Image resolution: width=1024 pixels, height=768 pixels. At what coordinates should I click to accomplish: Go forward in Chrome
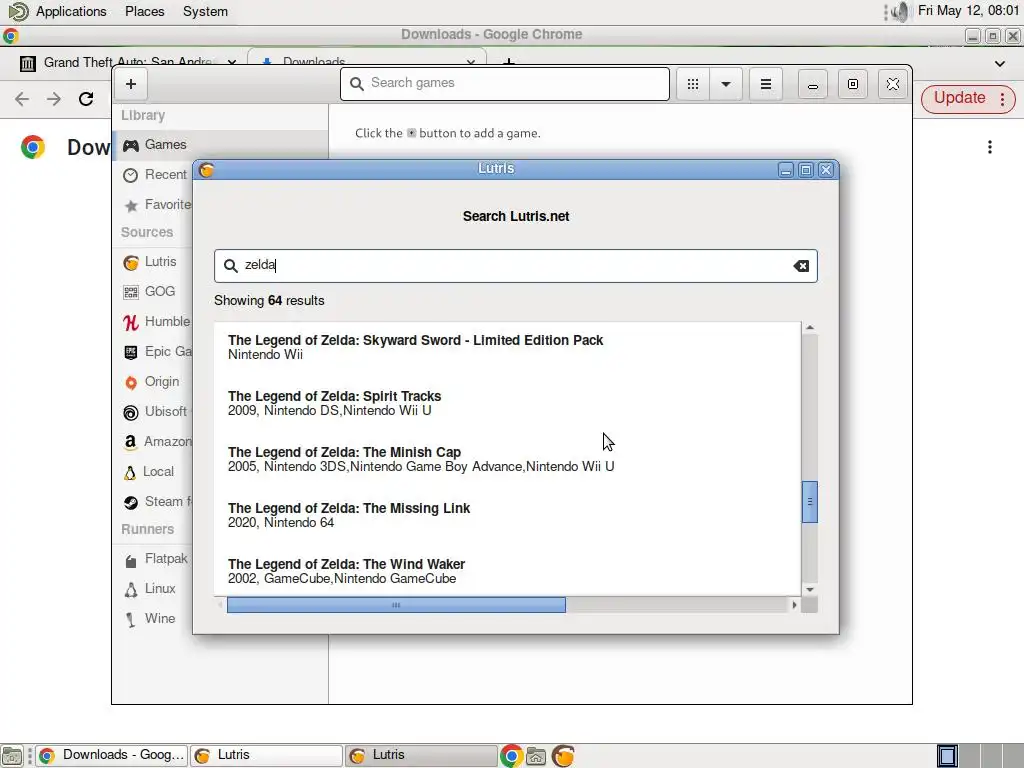(x=54, y=99)
